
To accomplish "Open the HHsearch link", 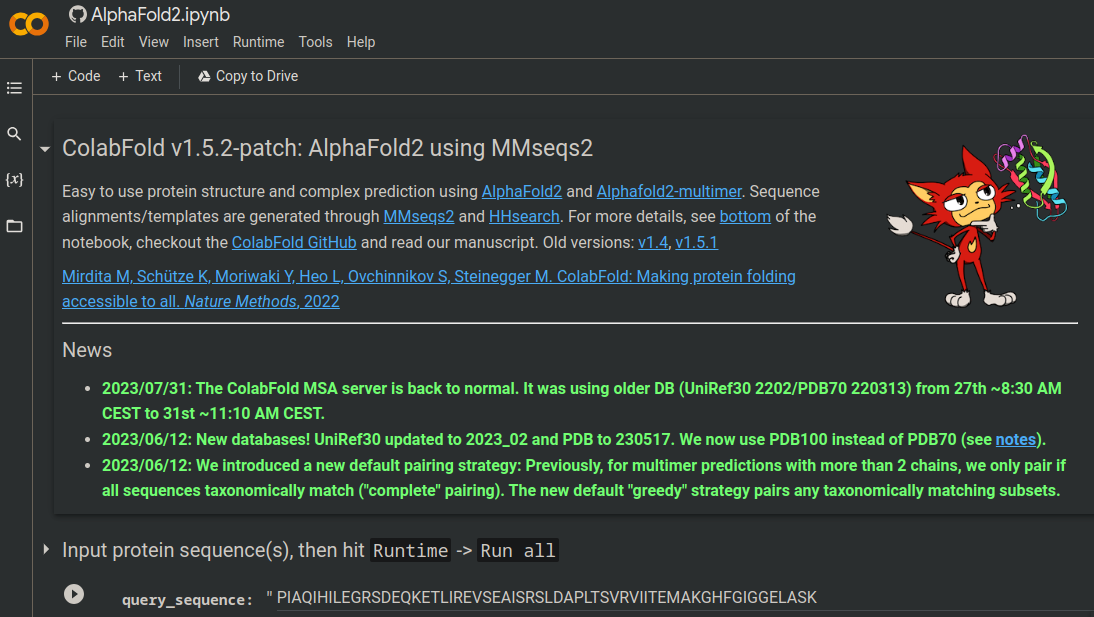I will pyautogui.click(x=524, y=216).
